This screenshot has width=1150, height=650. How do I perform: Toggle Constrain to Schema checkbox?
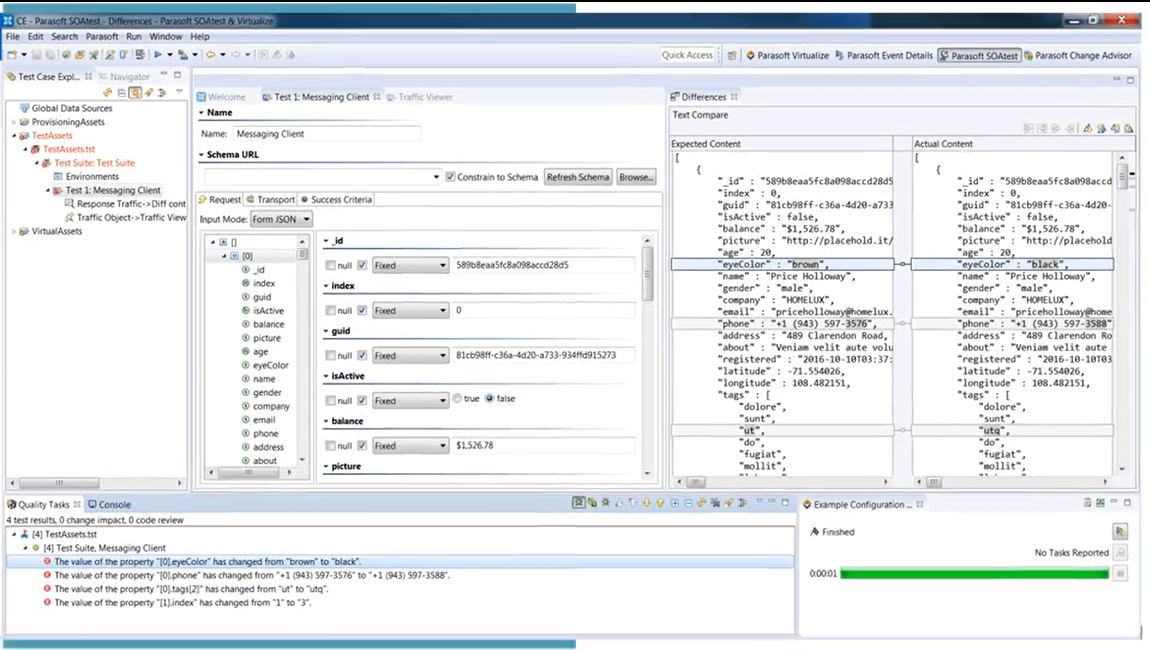click(450, 177)
